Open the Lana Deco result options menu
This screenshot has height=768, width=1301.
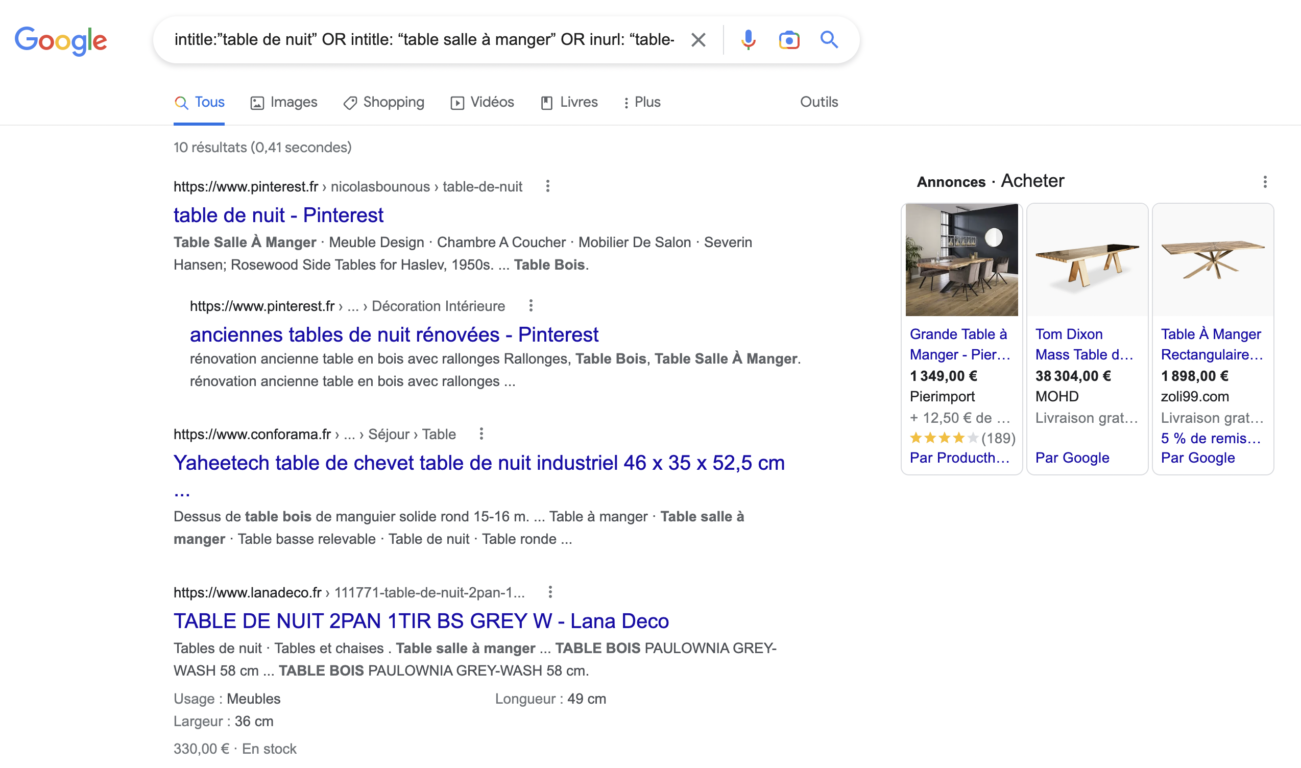(549, 591)
